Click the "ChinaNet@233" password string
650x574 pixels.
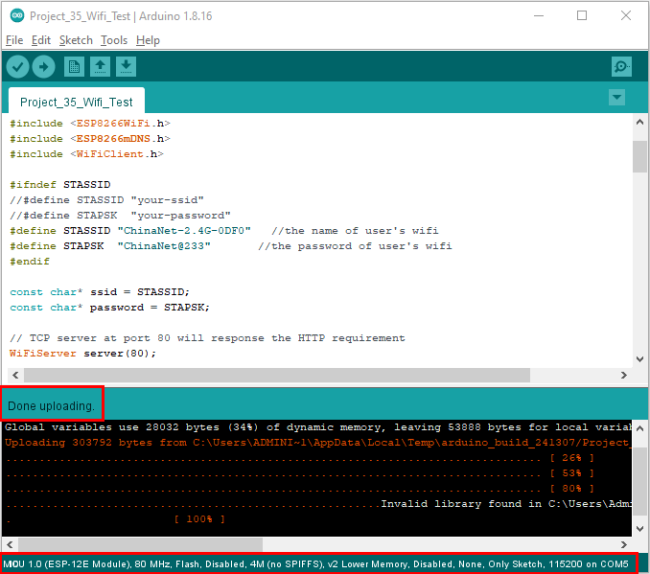point(164,246)
